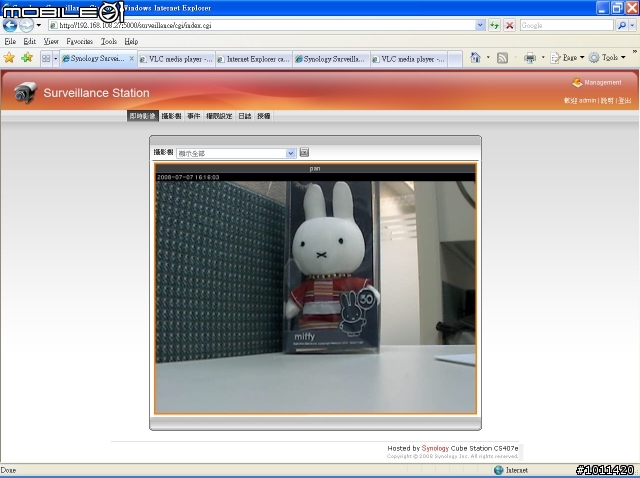
Task: Open the Edit menu
Action: (29, 41)
